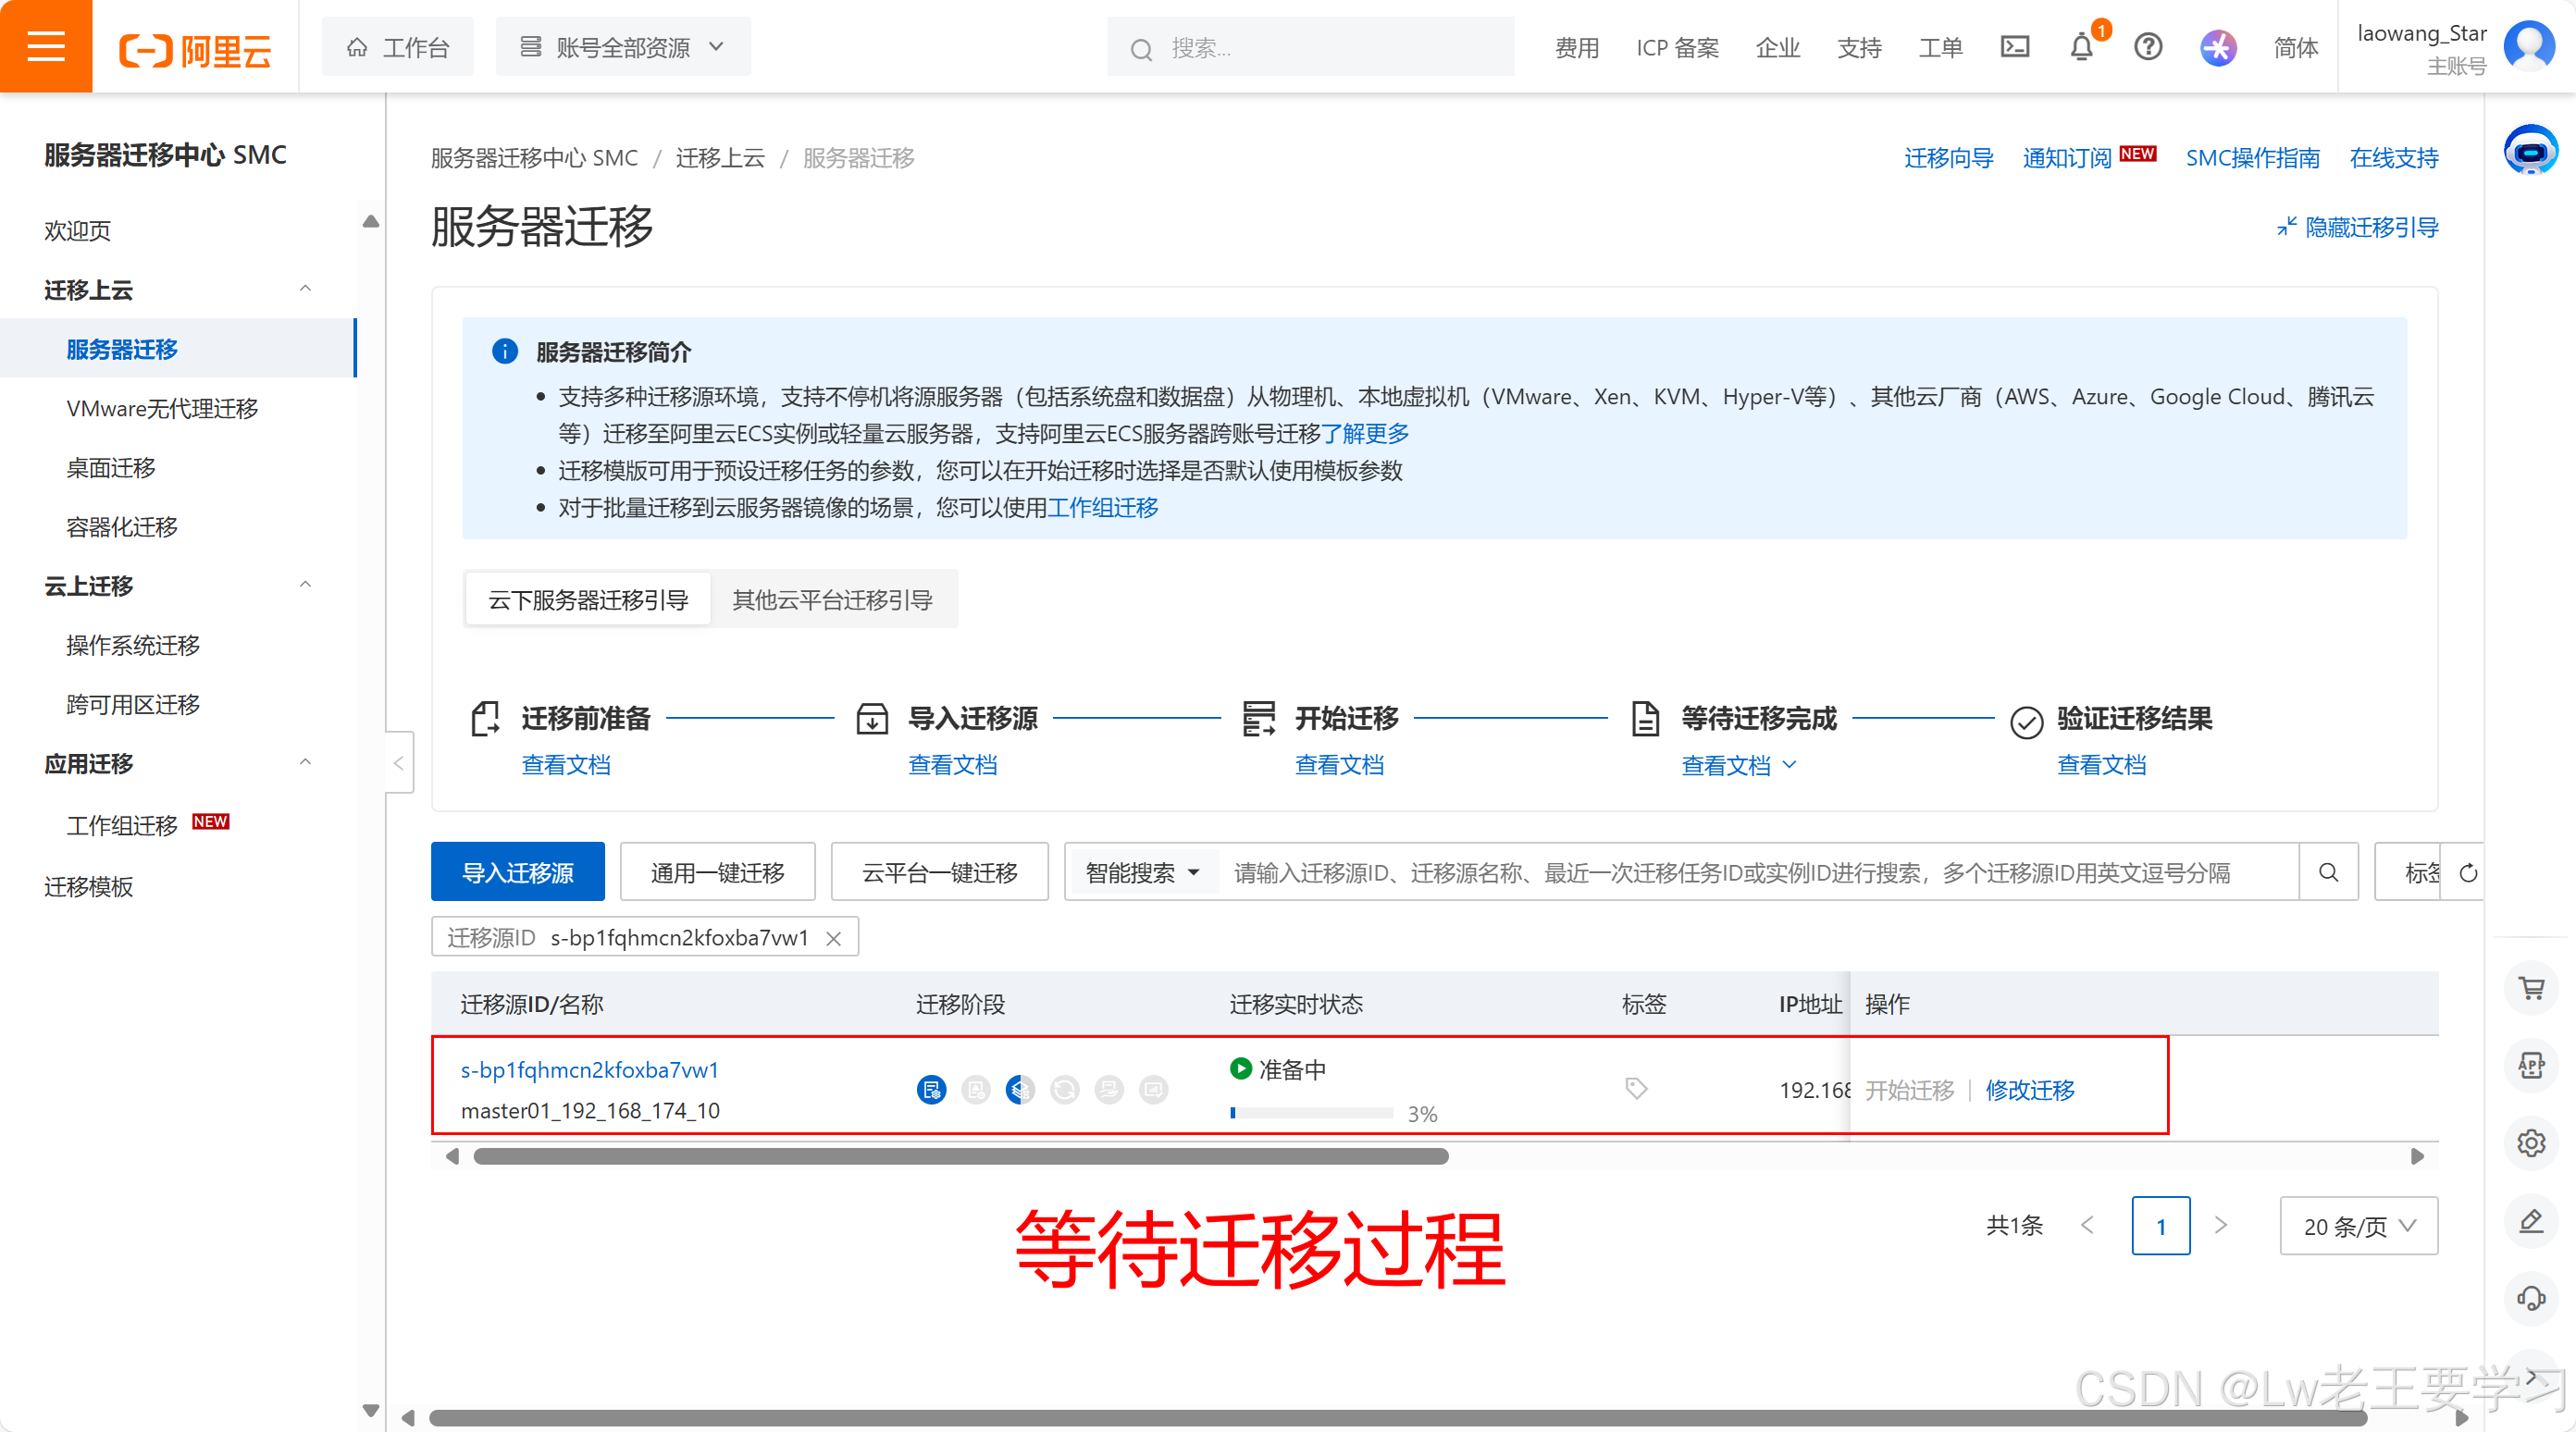This screenshot has width=2576, height=1432.
Task: Click the third blue migration stage icon
Action: coord(1020,1089)
